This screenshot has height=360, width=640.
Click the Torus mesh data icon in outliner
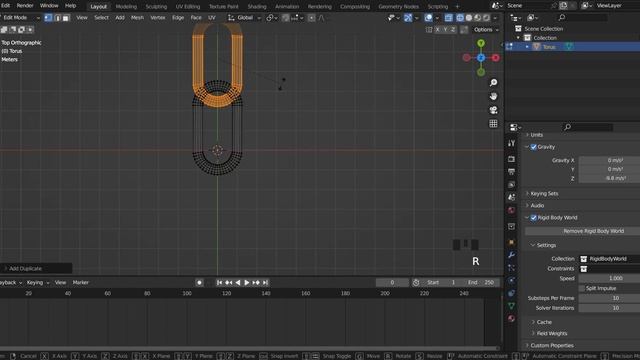569,47
